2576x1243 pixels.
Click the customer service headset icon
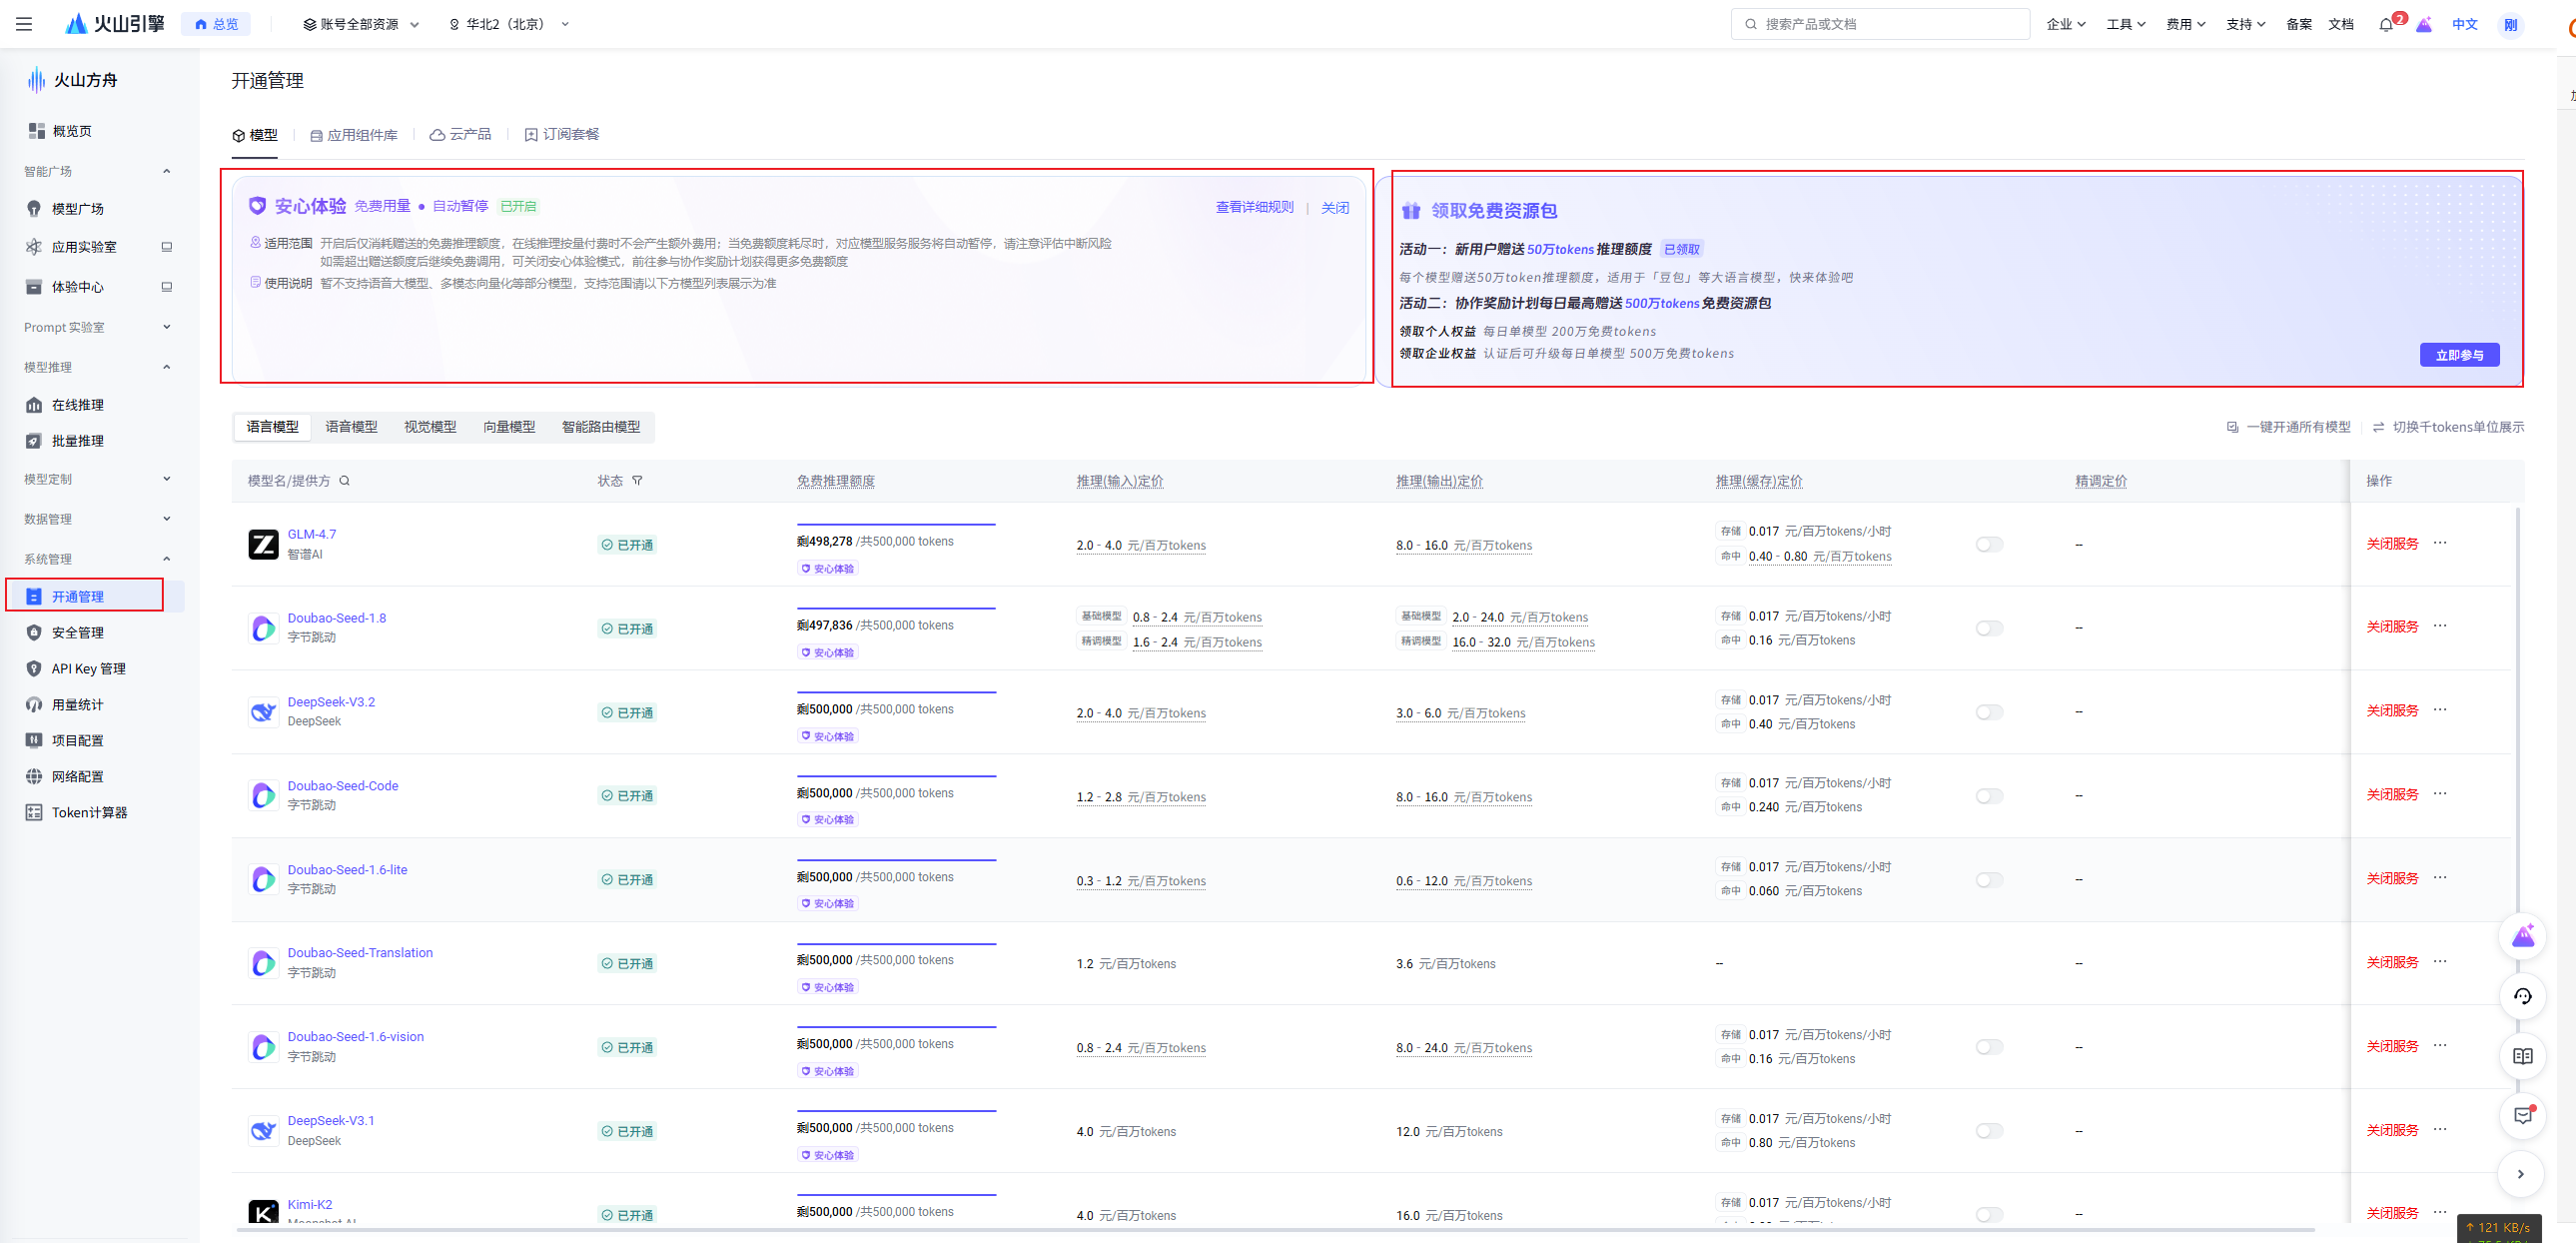click(2522, 996)
